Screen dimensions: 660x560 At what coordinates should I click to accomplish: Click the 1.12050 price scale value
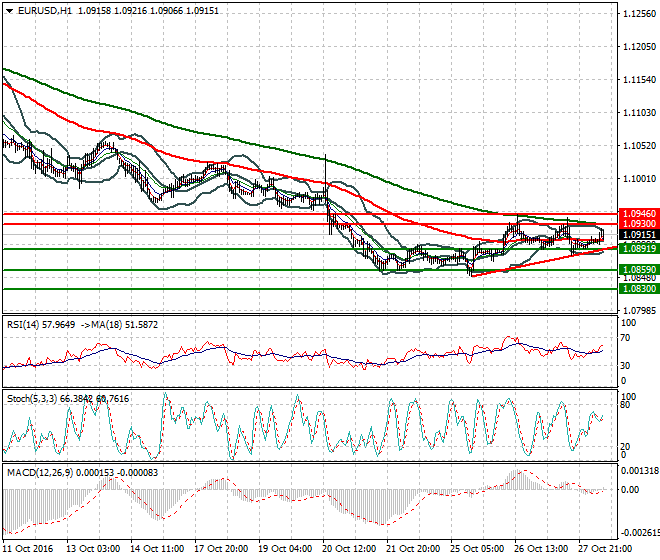[x=639, y=47]
